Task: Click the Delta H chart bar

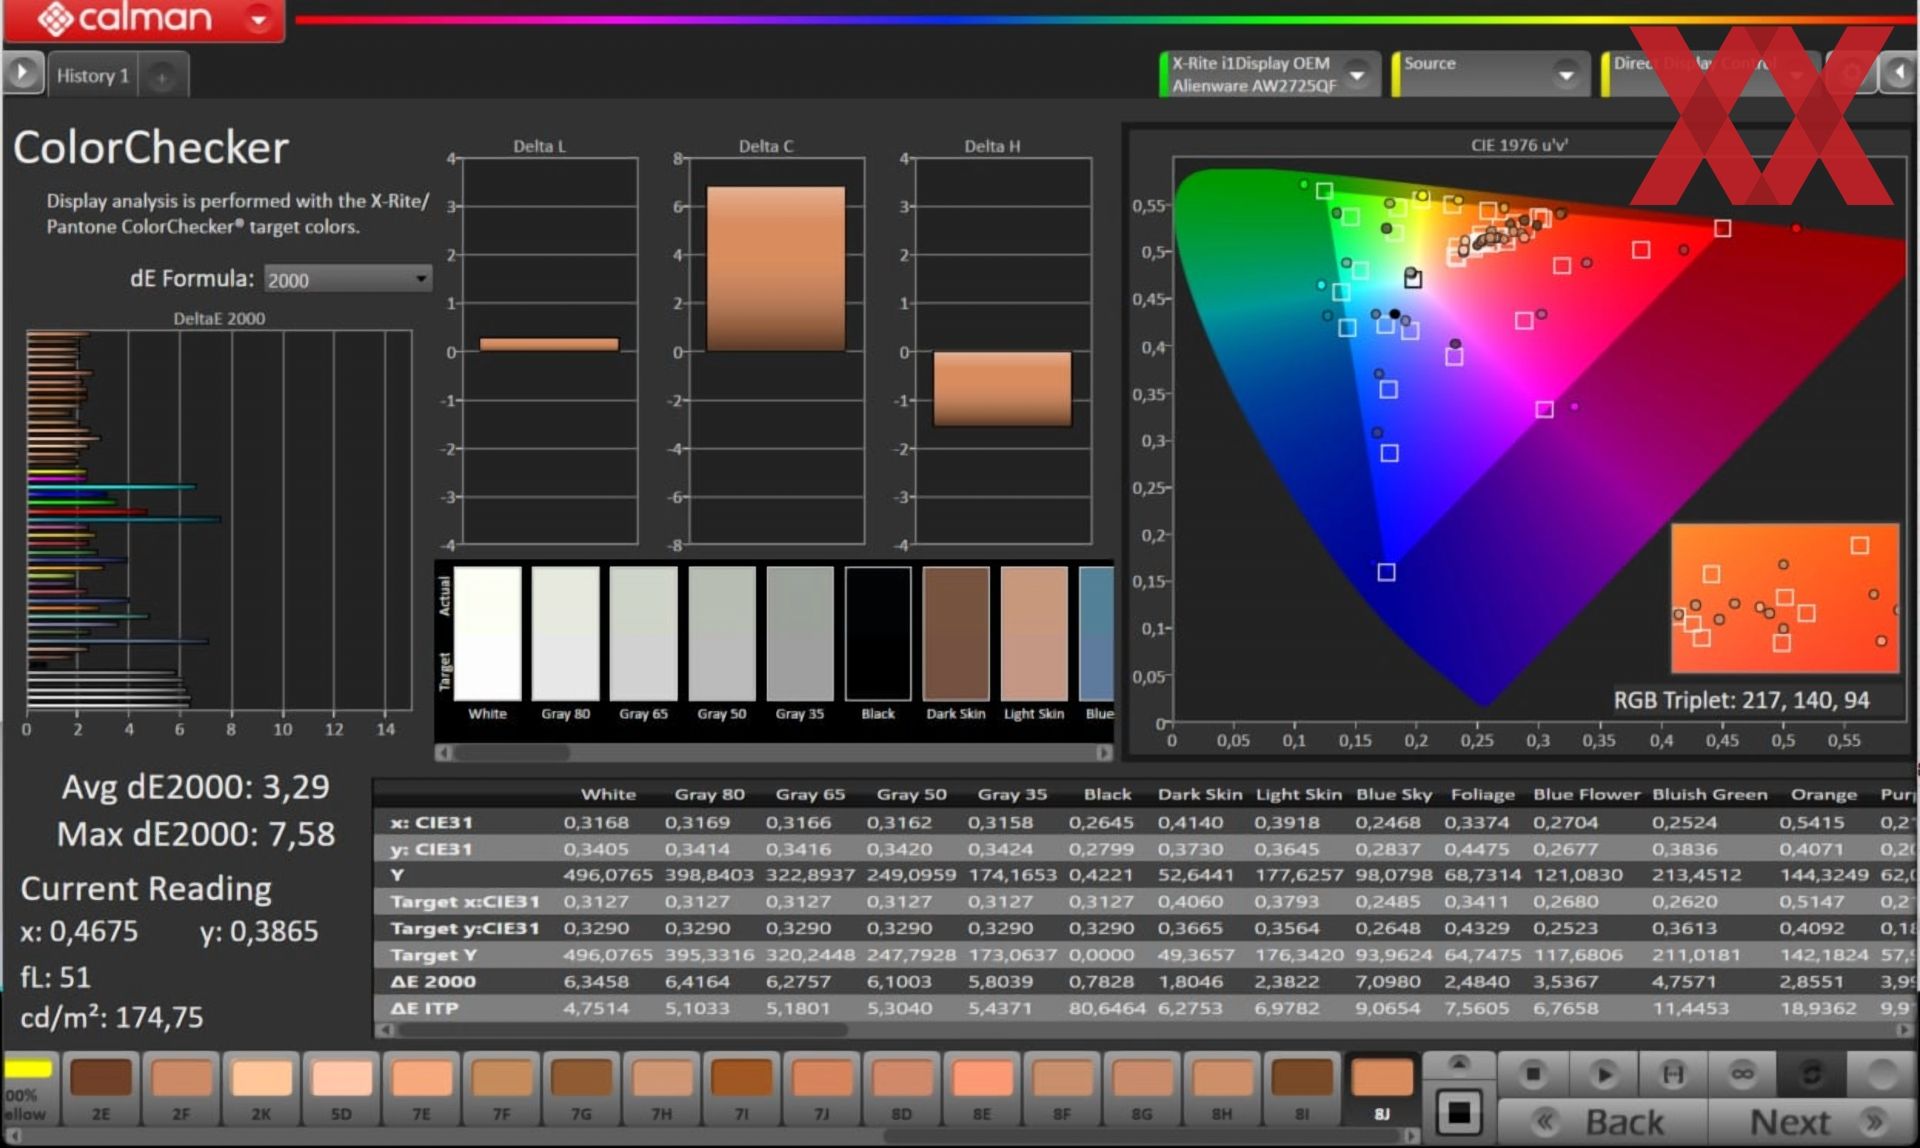Action: [x=1002, y=389]
